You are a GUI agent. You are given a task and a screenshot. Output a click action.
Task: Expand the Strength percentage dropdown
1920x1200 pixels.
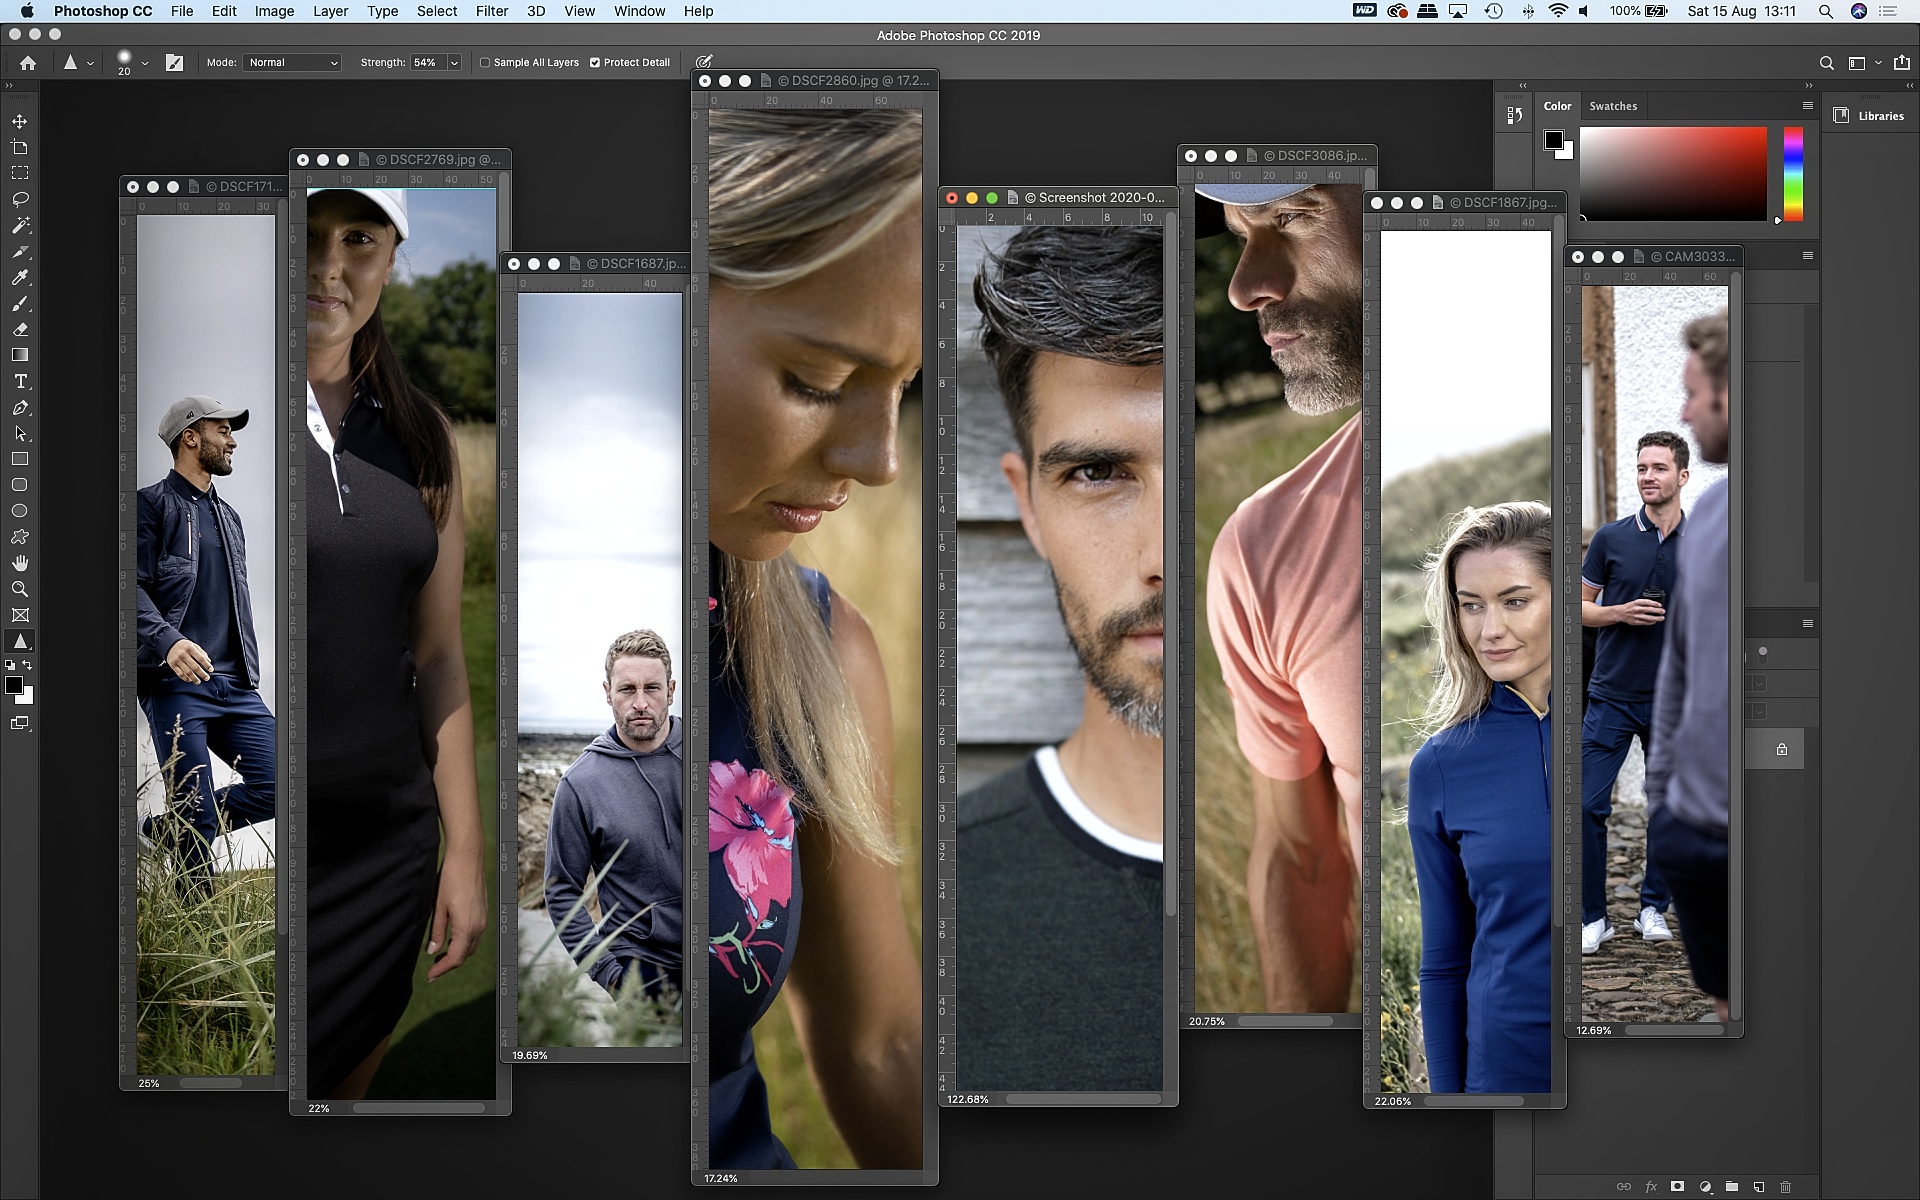coord(454,62)
